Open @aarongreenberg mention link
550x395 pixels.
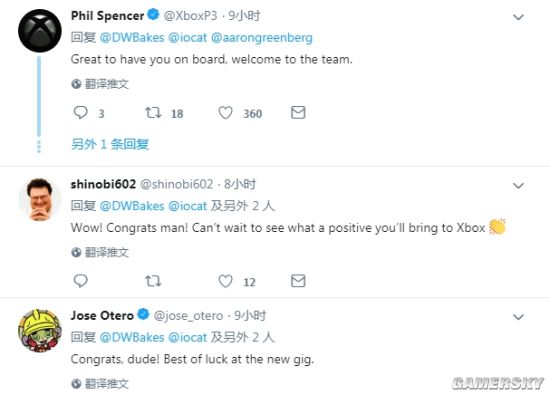click(x=262, y=38)
